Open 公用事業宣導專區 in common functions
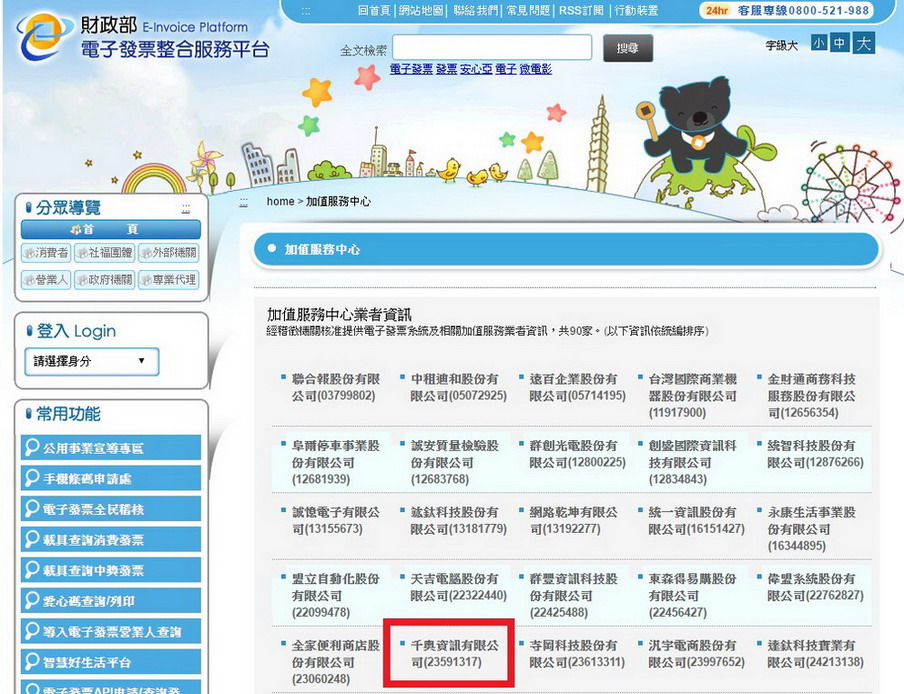This screenshot has width=904, height=694. (x=111, y=448)
